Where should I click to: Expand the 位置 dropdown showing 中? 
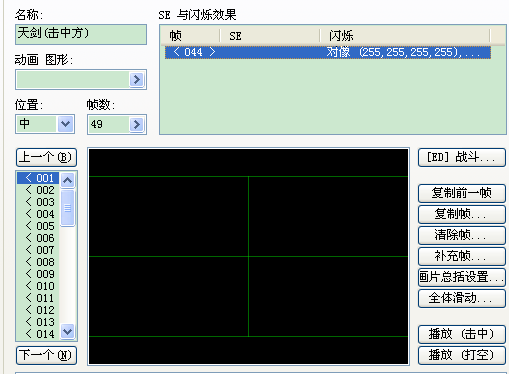coord(65,124)
